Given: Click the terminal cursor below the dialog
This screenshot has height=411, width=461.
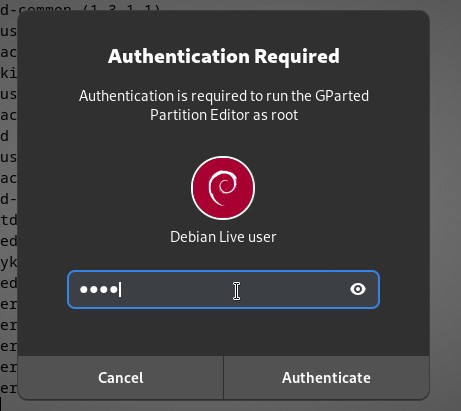Looking at the screenshot, I should [1, 404].
